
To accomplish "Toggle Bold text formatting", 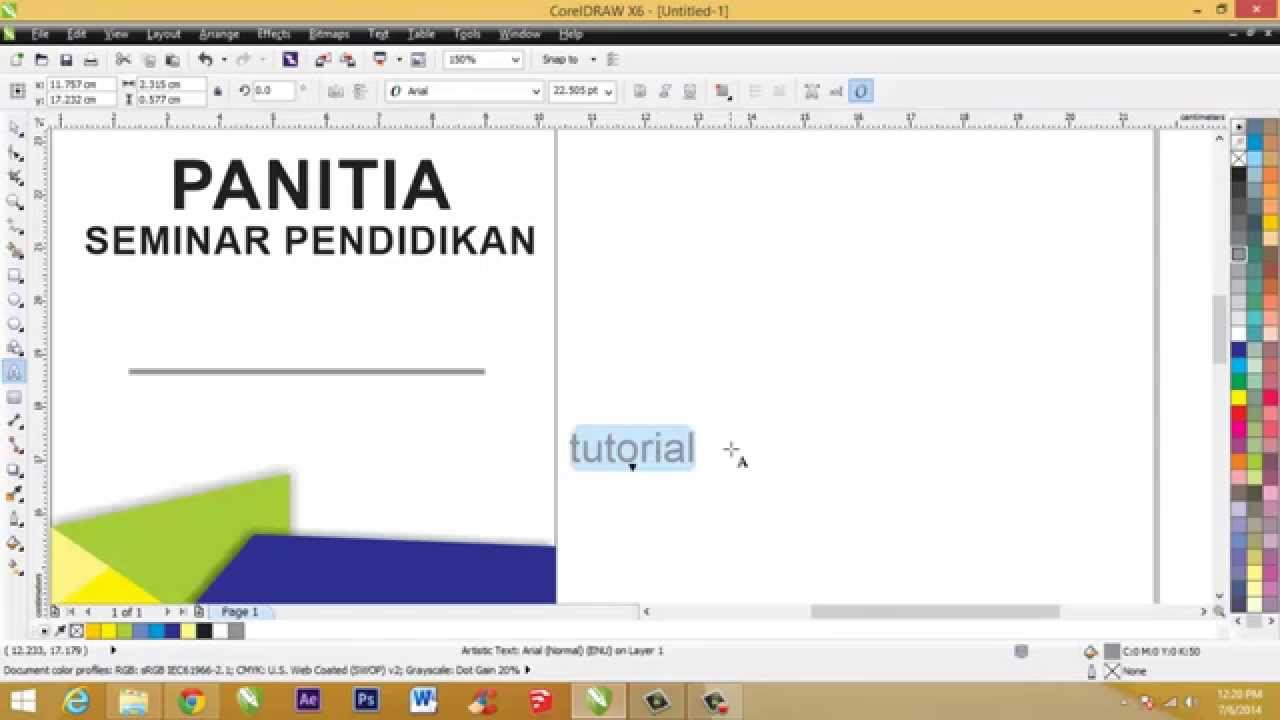I will tap(641, 91).
